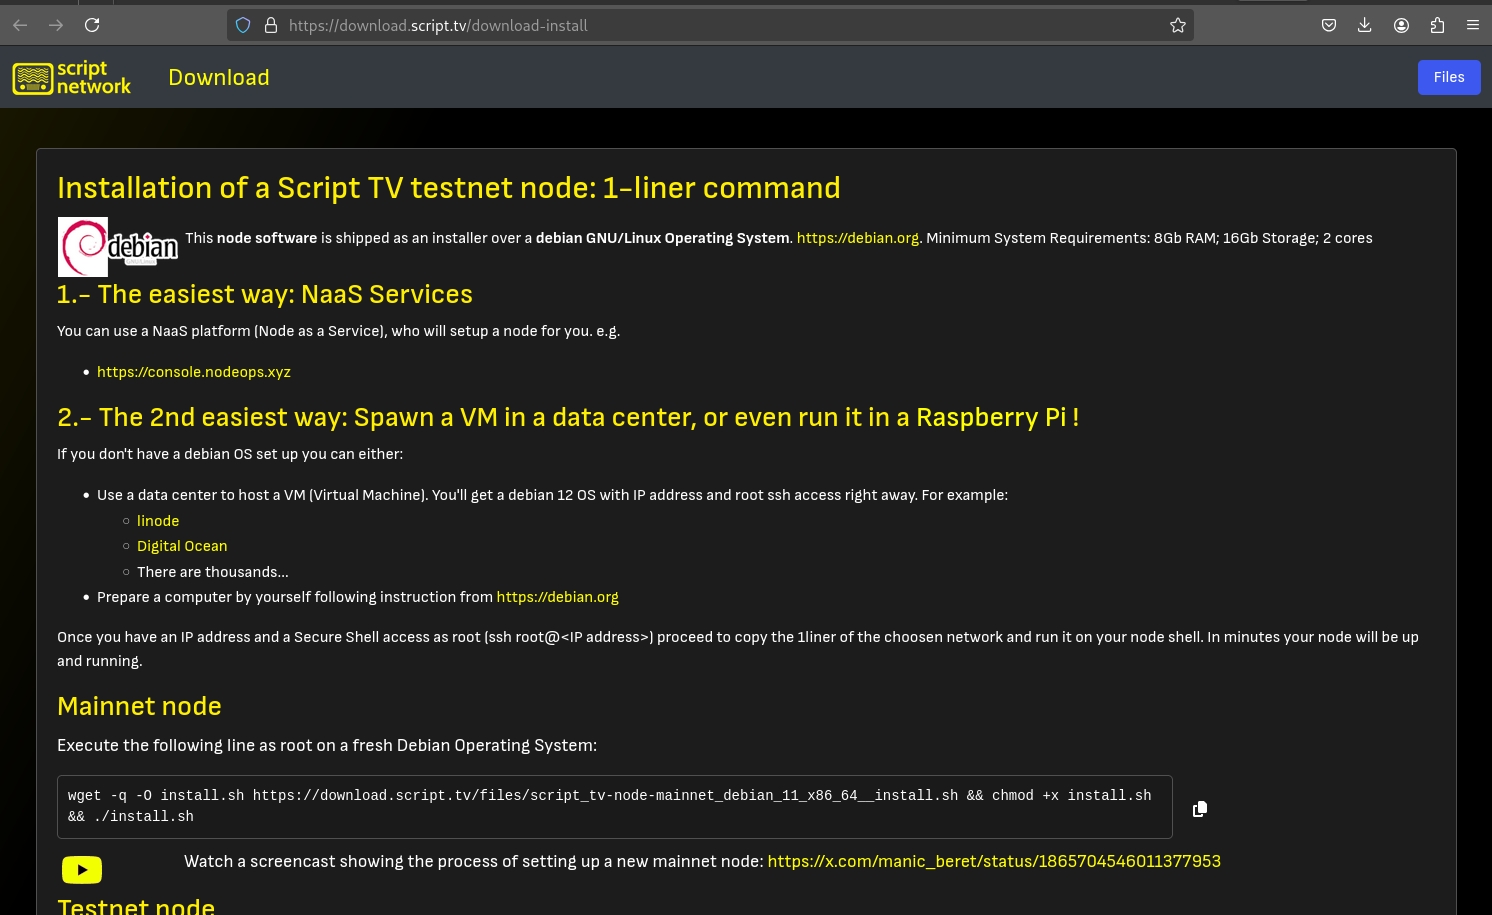Click the blue Files button
Screen dimensions: 1492x915
(1448, 78)
